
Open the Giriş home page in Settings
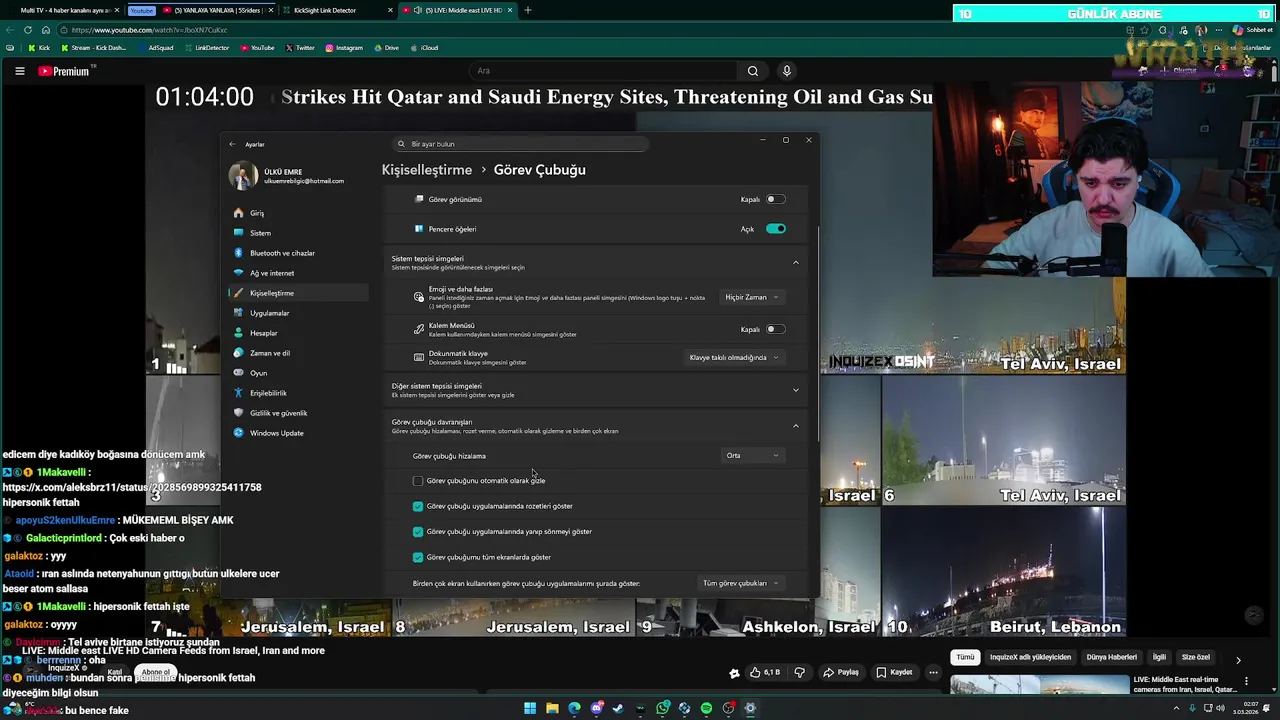pyautogui.click(x=298, y=213)
